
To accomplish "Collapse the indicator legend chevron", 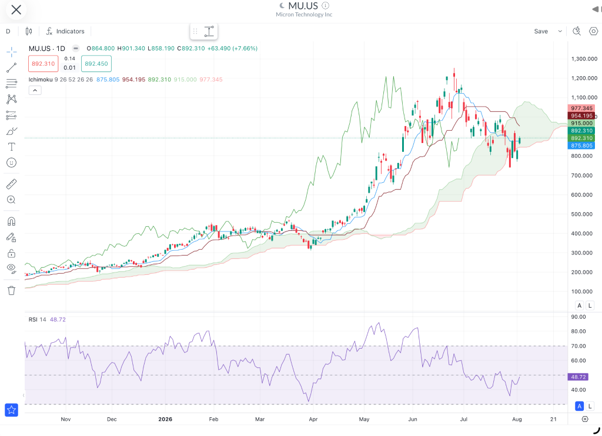I will coord(35,90).
